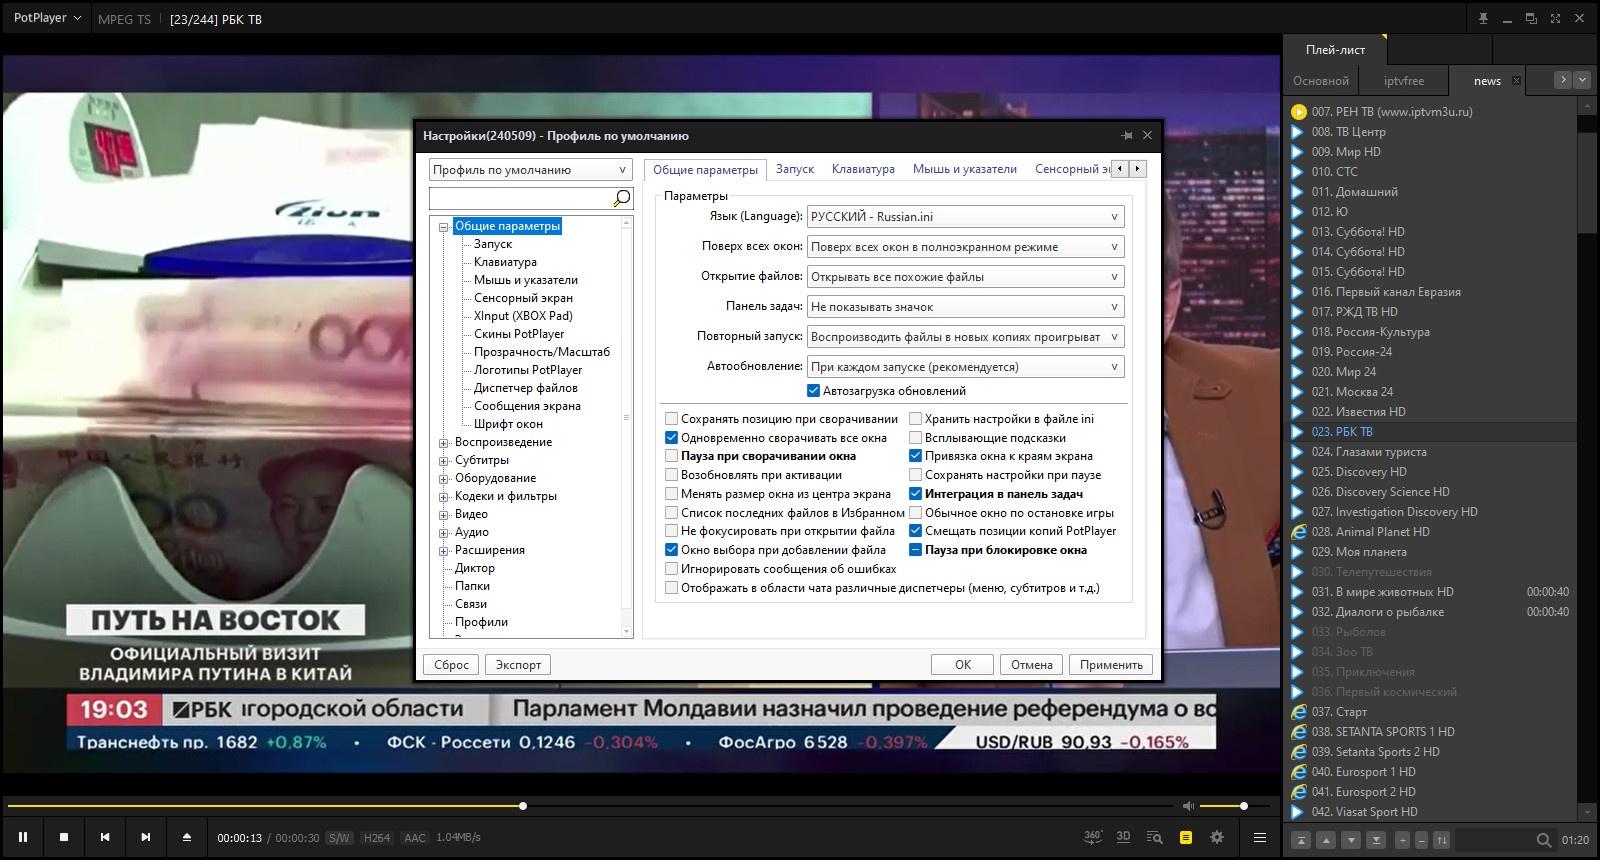The height and width of the screenshot is (860, 1600).
Task: Click the volume speaker mute icon
Action: [x=1188, y=806]
